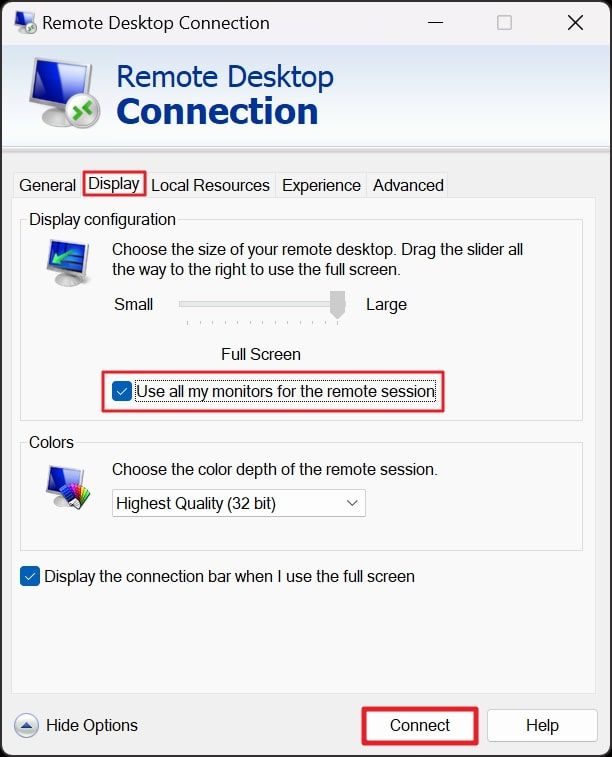
Task: Click the disabled maximize window icon
Action: (x=504, y=23)
